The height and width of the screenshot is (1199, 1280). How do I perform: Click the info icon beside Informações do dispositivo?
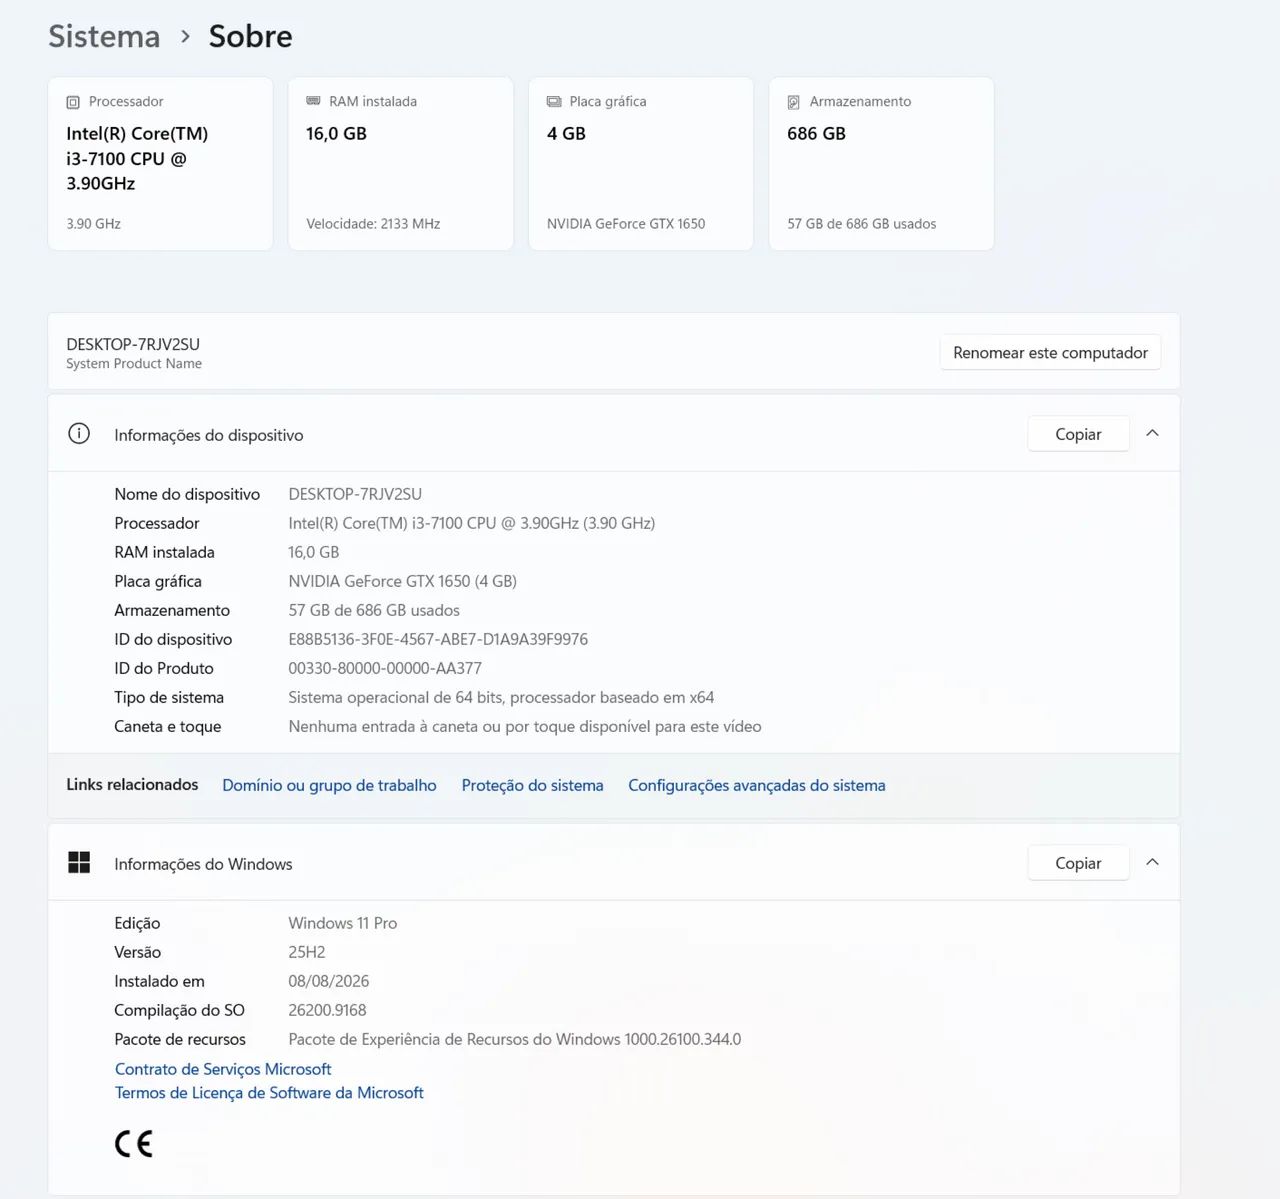pyautogui.click(x=78, y=434)
